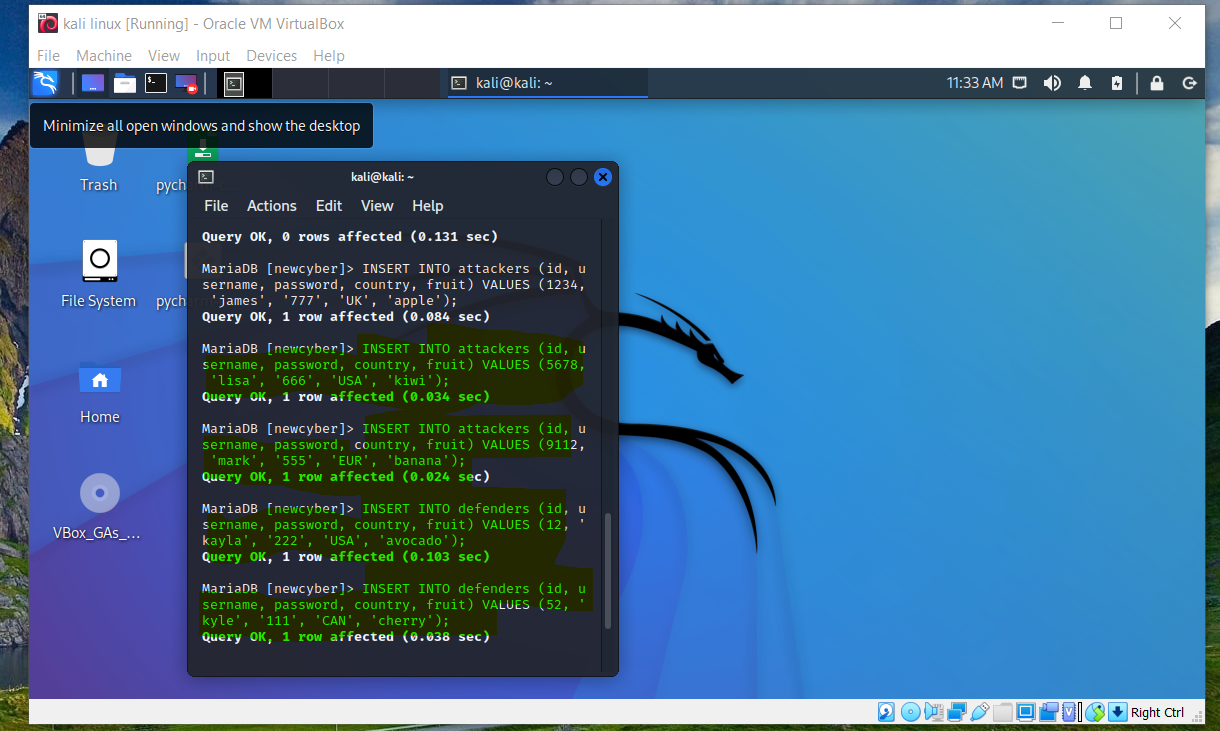Open the VirtualBox optical disk status icon
1220x731 pixels.
coord(910,712)
